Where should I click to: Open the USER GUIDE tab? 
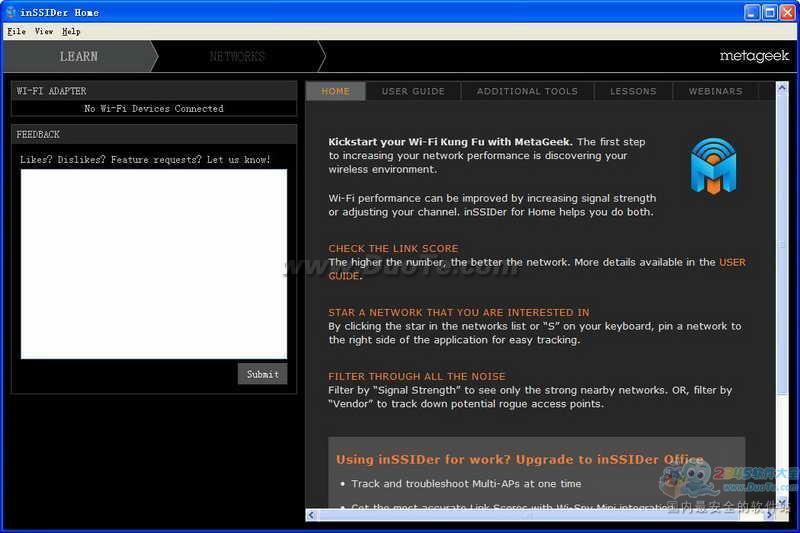(413, 91)
